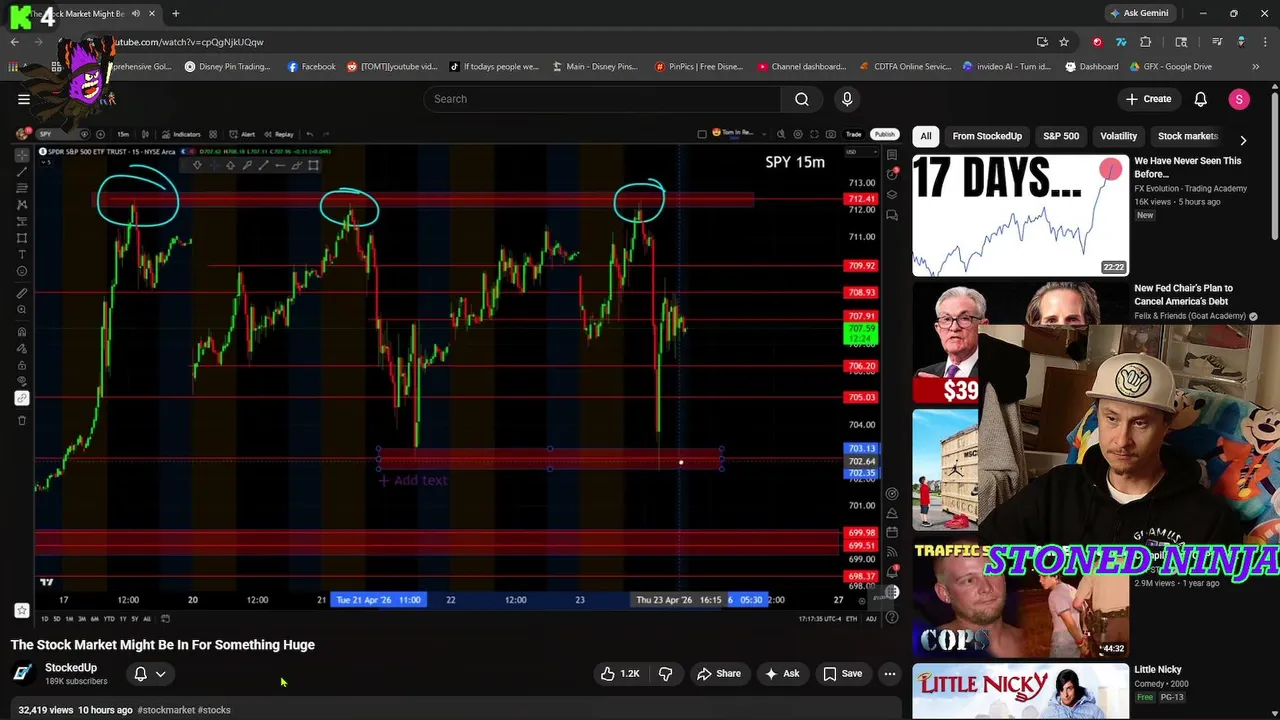Save the video to a playlist

842,674
